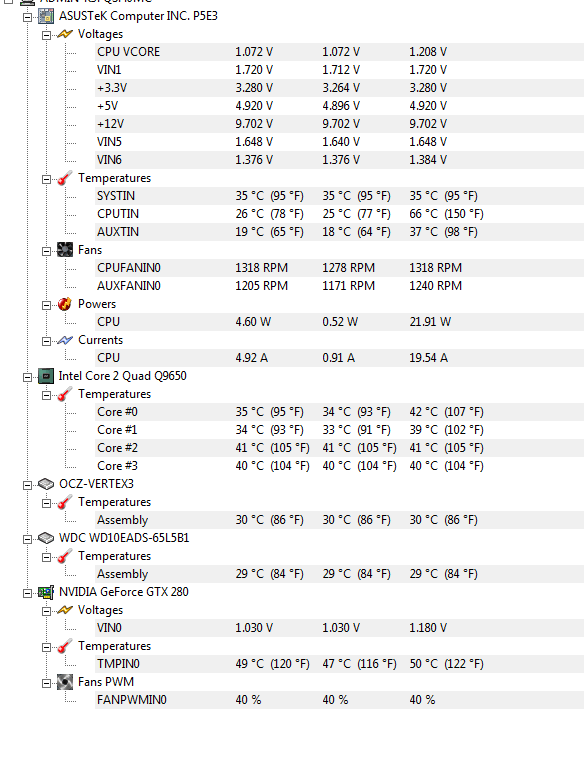This screenshot has height=780, width=584.
Task: Click the OCZ-VERTEX3 drive icon
Action: coord(46,484)
